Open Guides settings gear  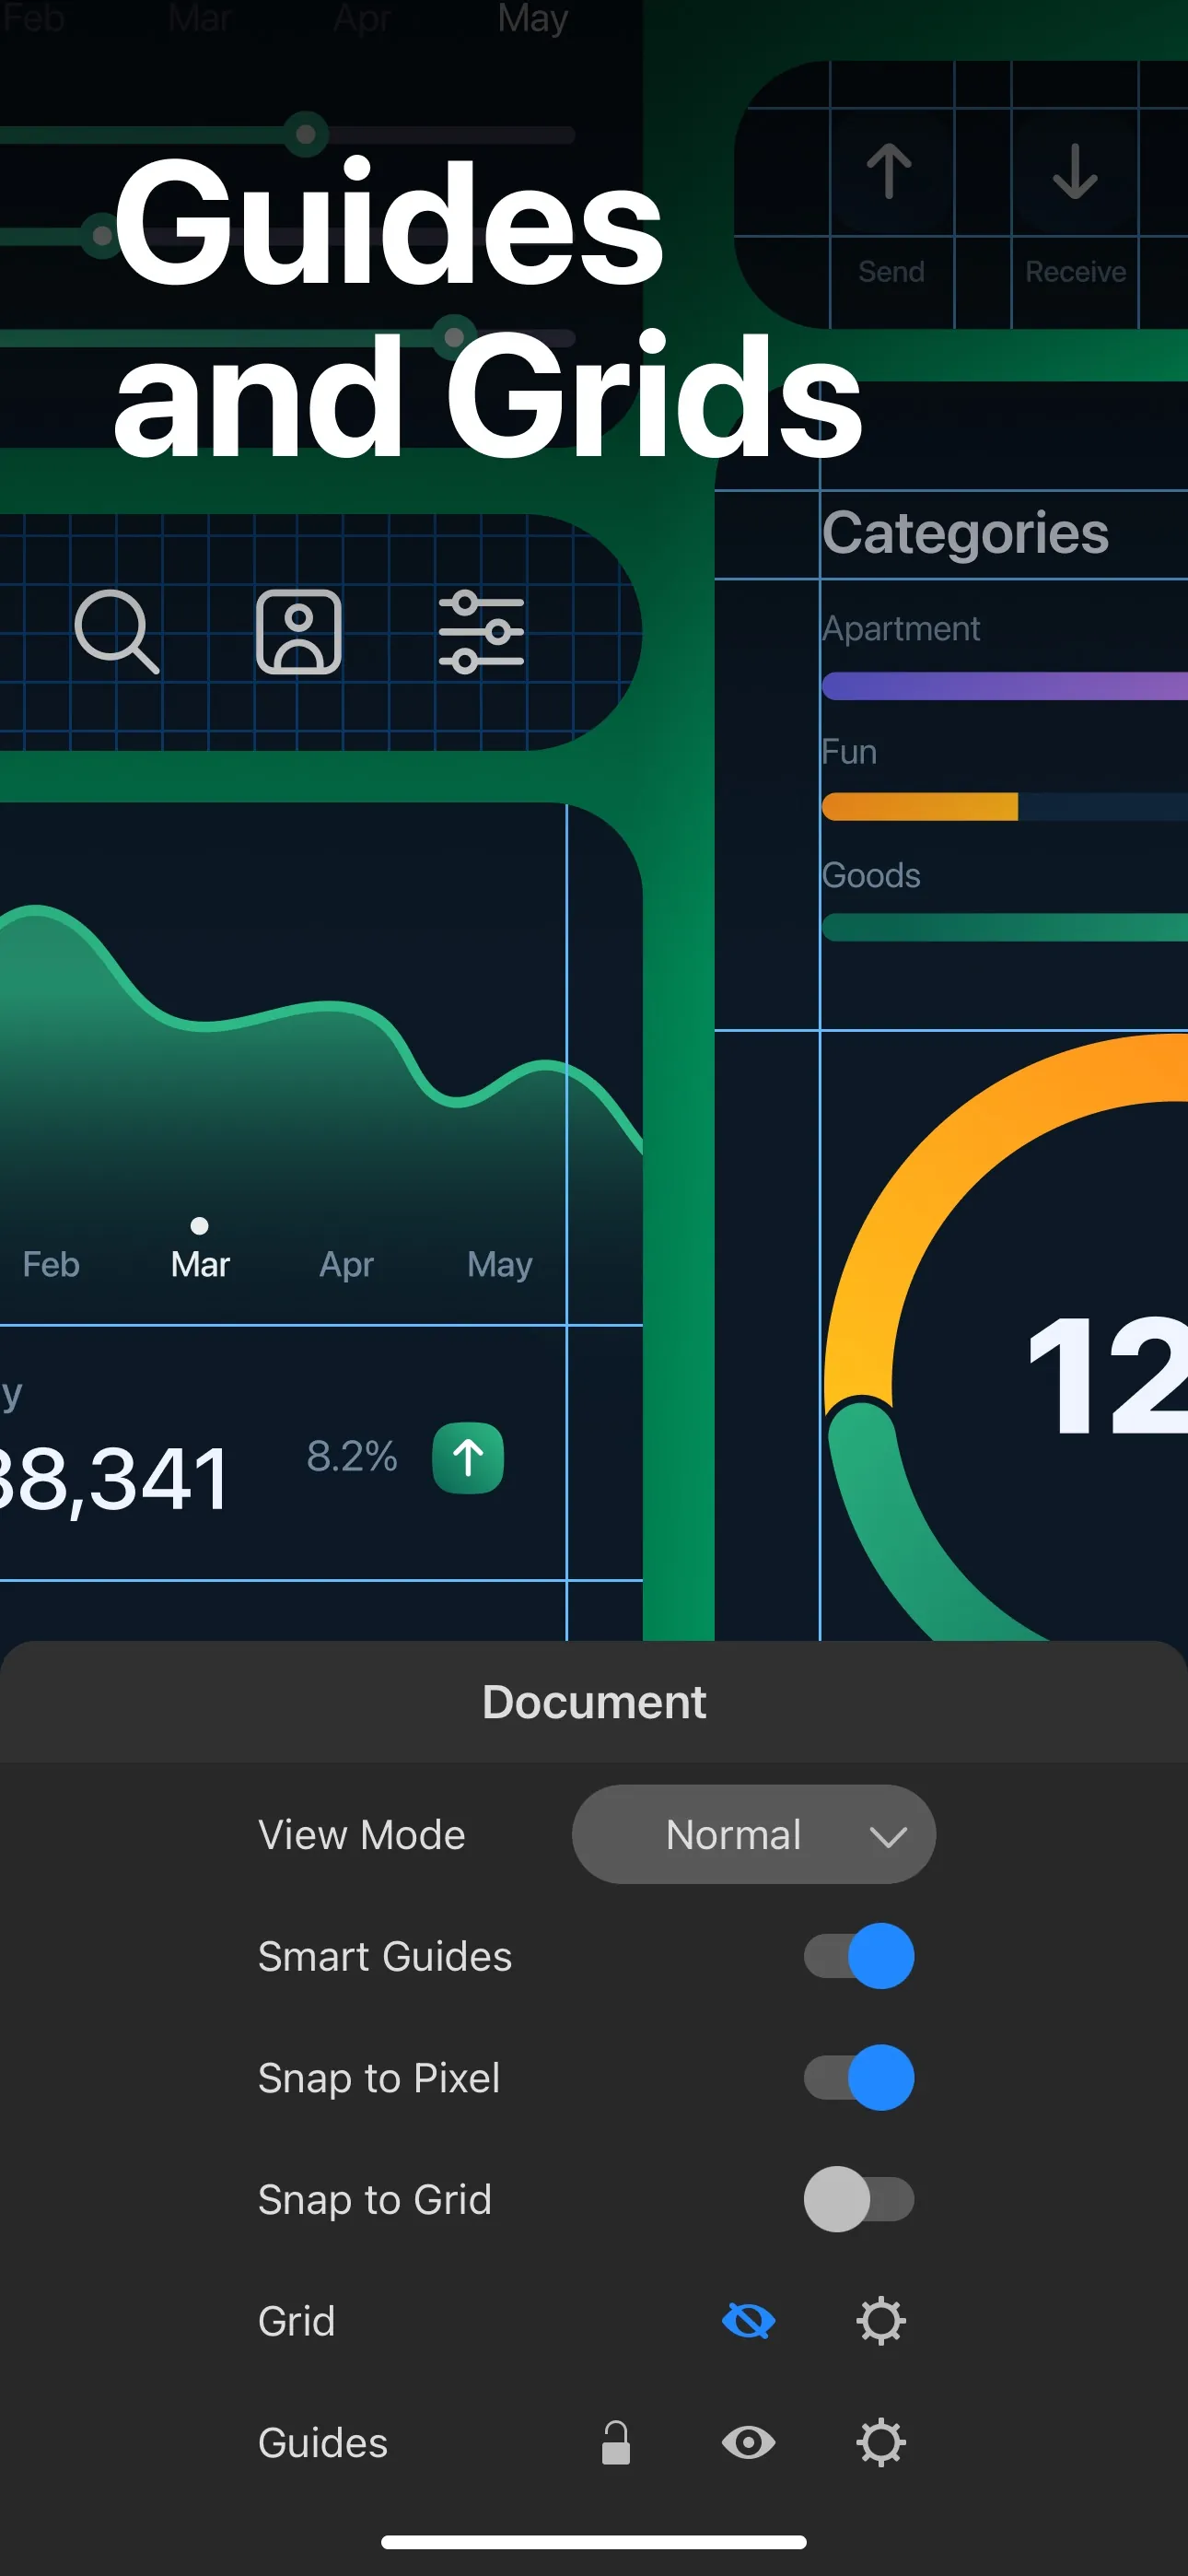(881, 2443)
